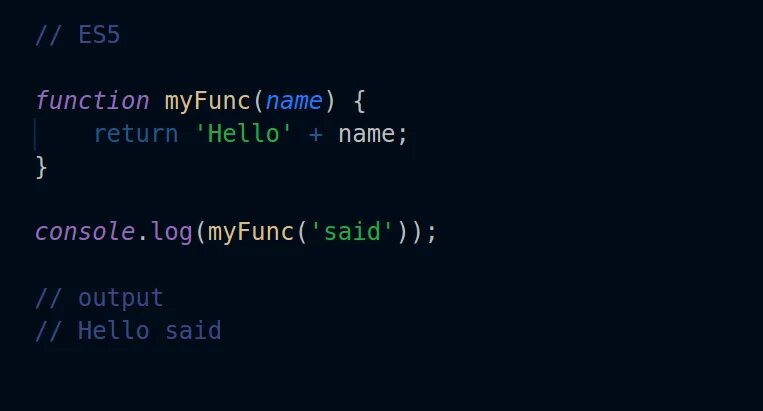Image resolution: width=763 pixels, height=411 pixels.
Task: Click 'name;' on the return line
Action: (373, 134)
